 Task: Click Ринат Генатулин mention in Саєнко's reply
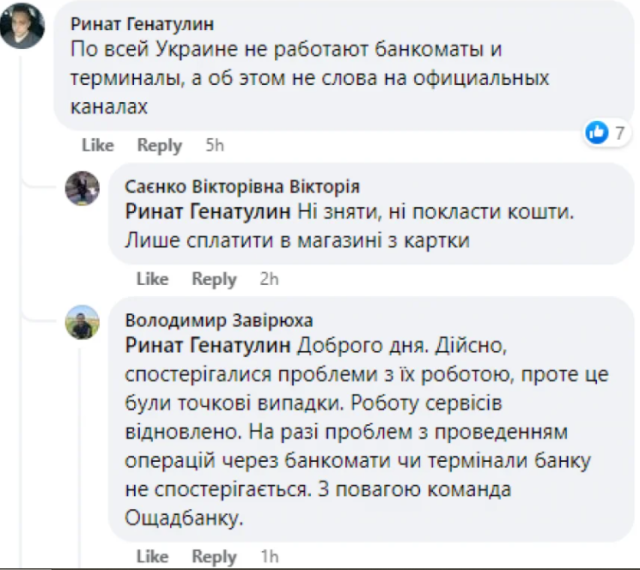click(208, 212)
